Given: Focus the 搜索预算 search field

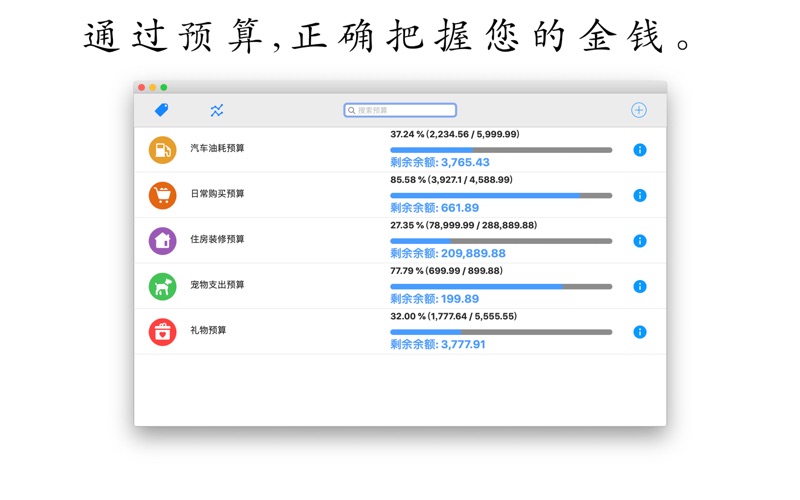Looking at the screenshot, I should point(400,110).
